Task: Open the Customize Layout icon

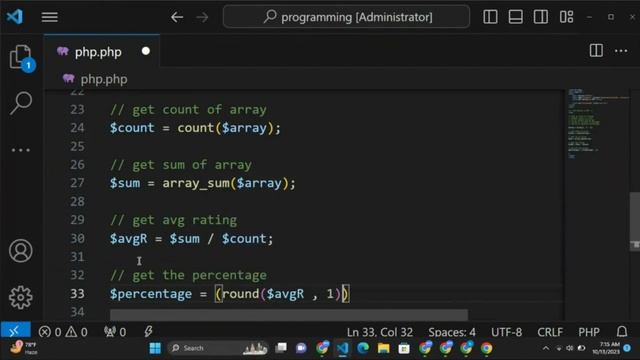Action: [566, 17]
